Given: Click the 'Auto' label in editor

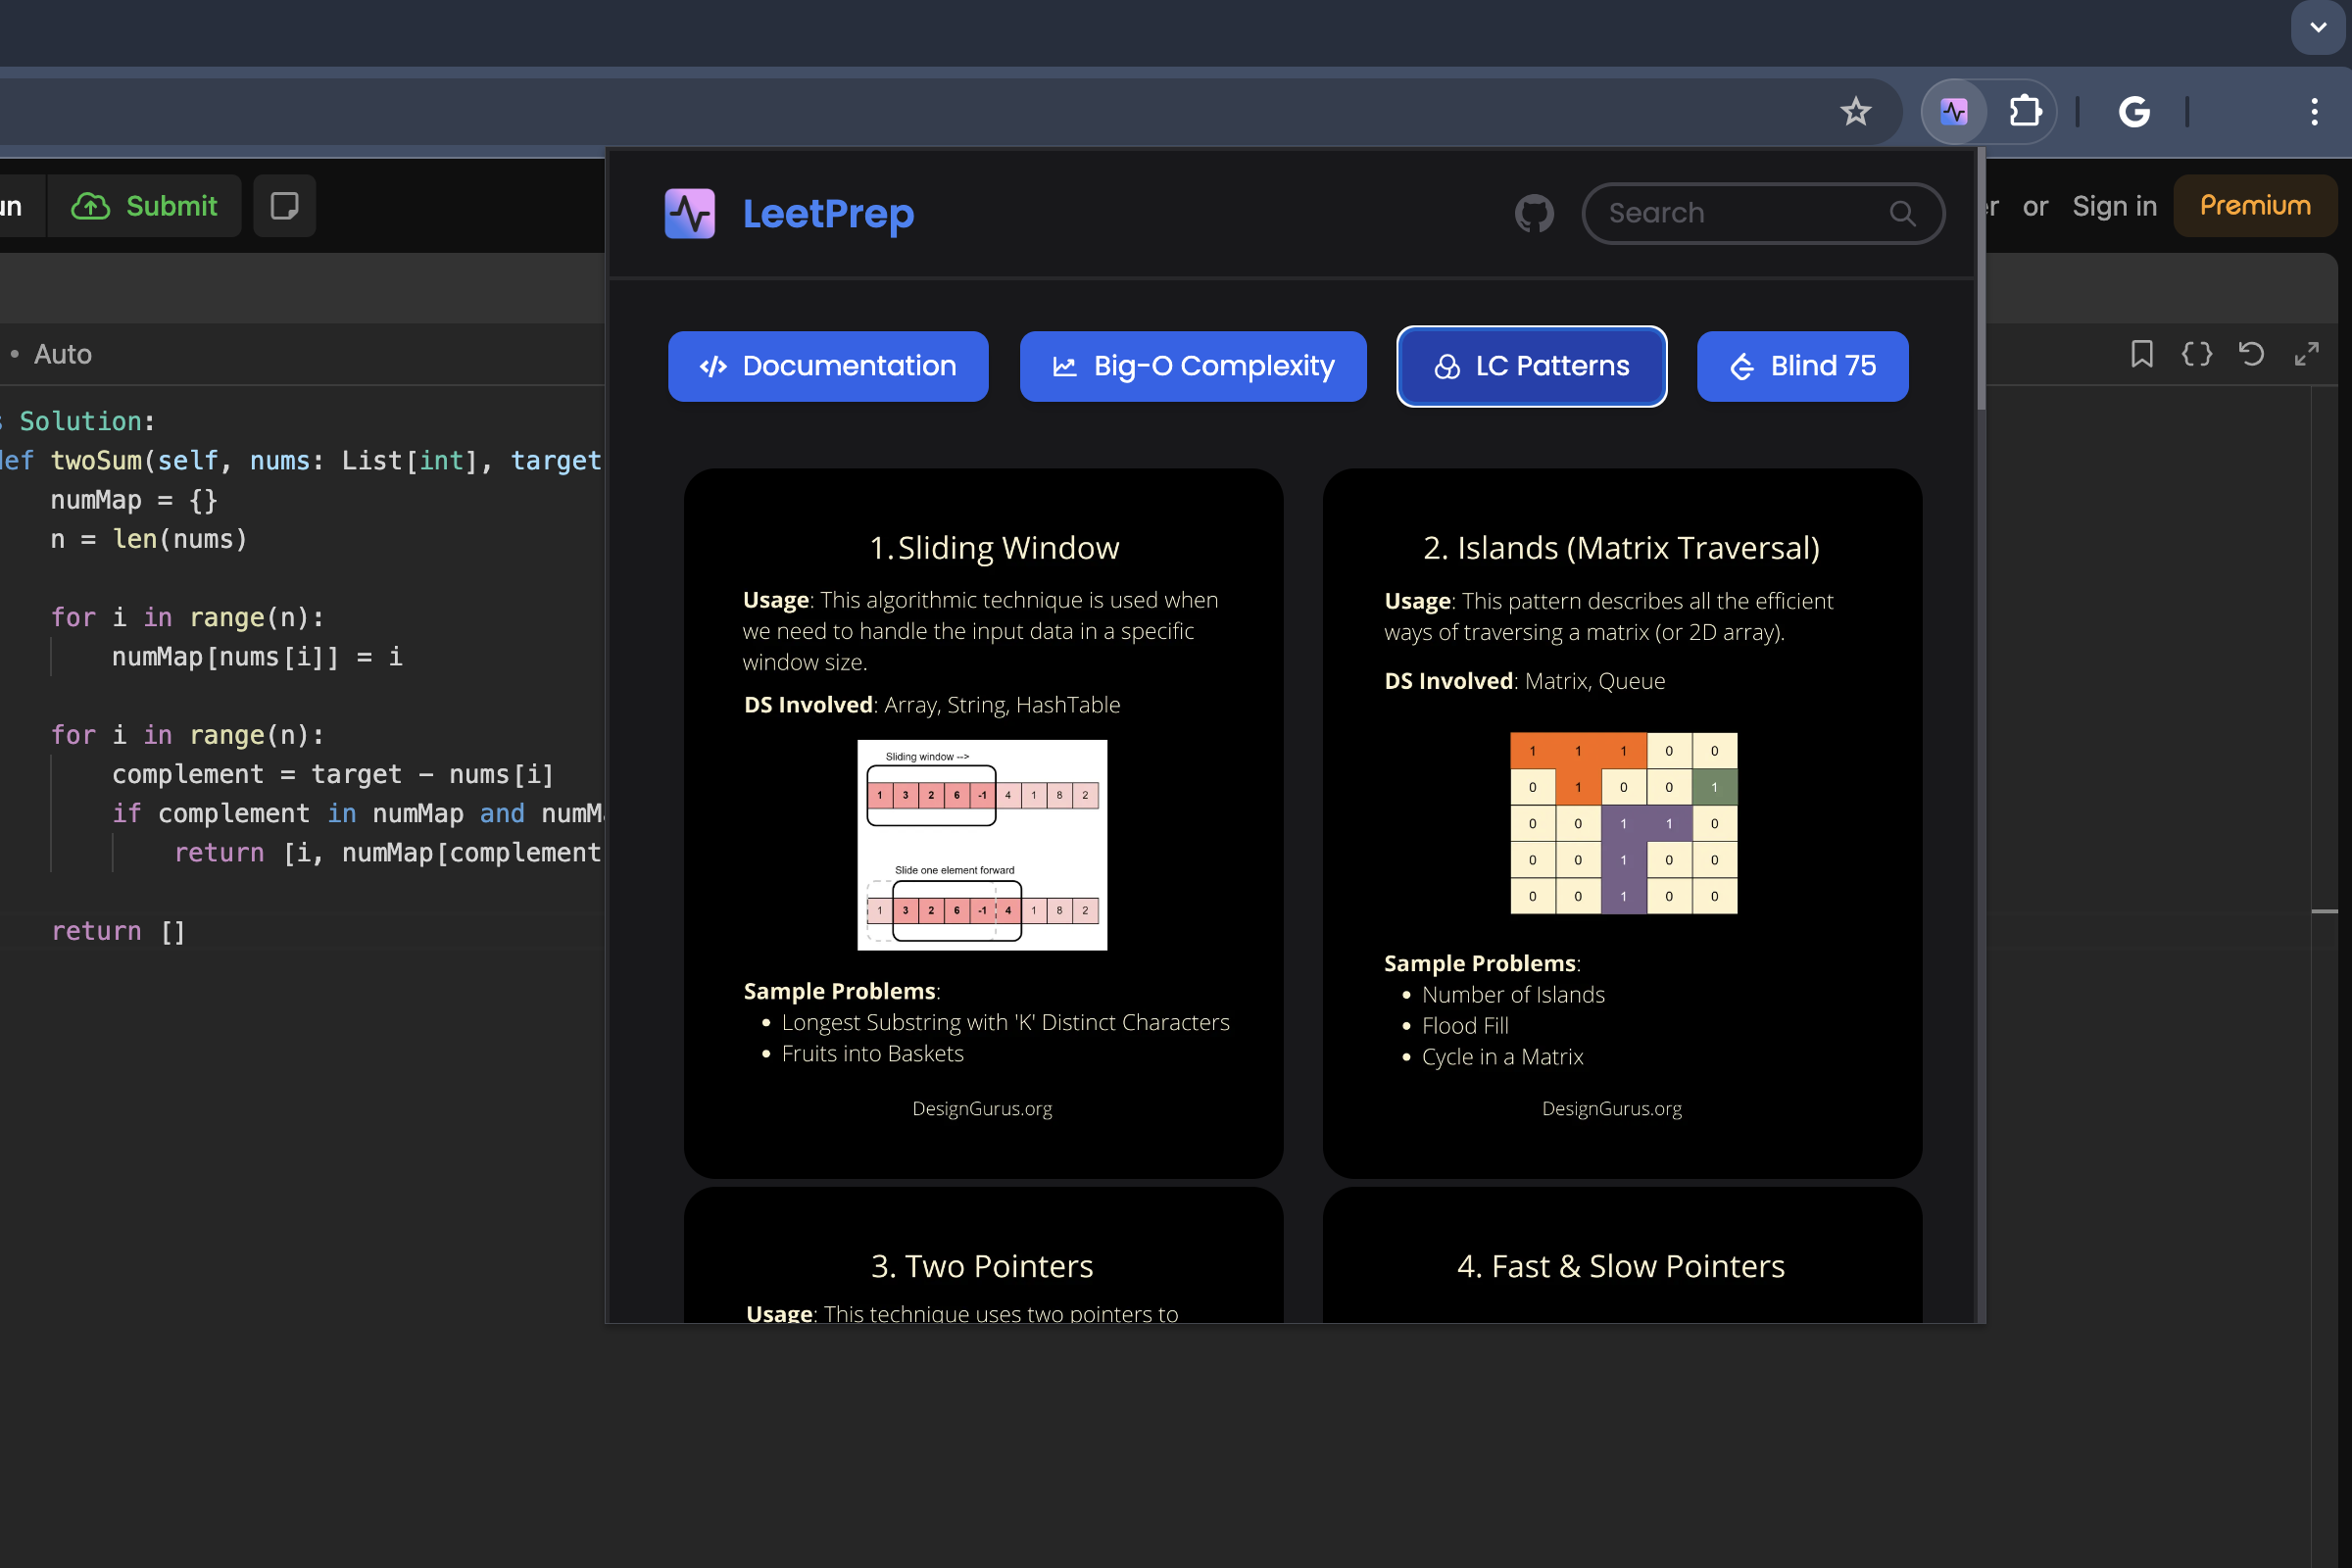Looking at the screenshot, I should (x=62, y=354).
